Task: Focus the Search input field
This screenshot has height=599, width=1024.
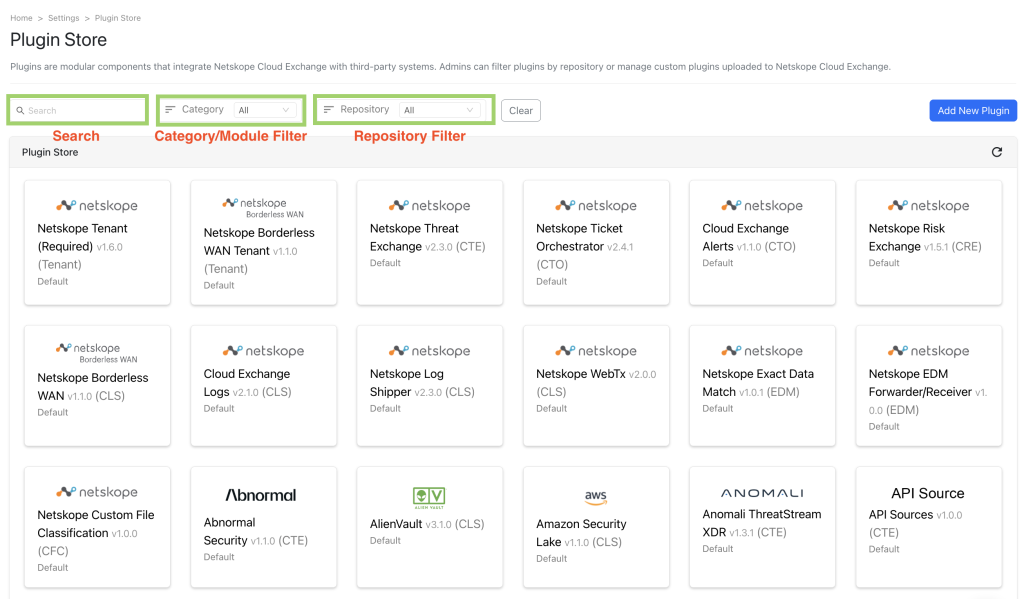Action: tap(78, 110)
